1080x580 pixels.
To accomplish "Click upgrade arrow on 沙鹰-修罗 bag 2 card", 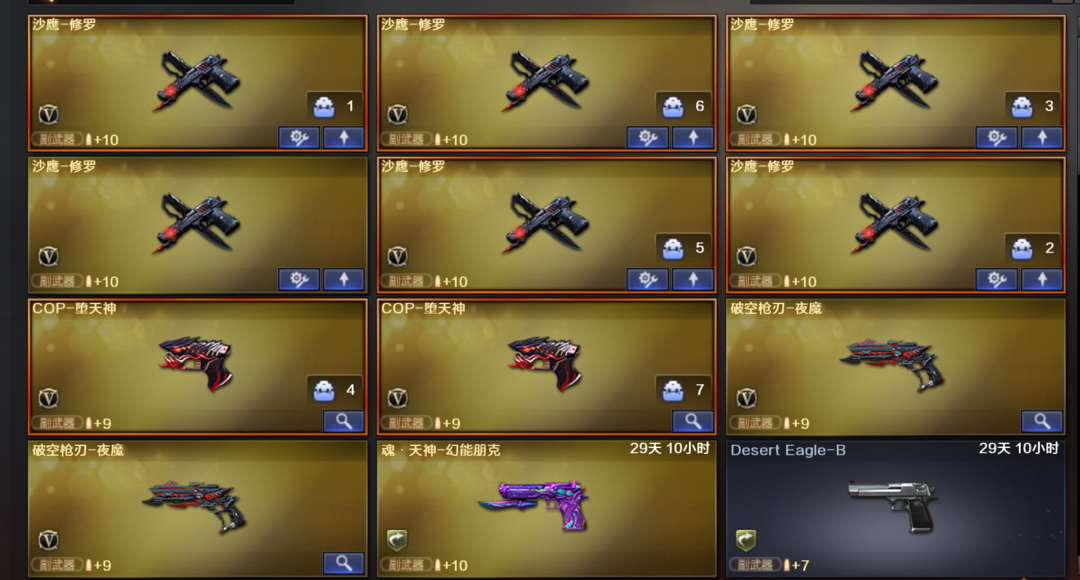I will point(1042,279).
